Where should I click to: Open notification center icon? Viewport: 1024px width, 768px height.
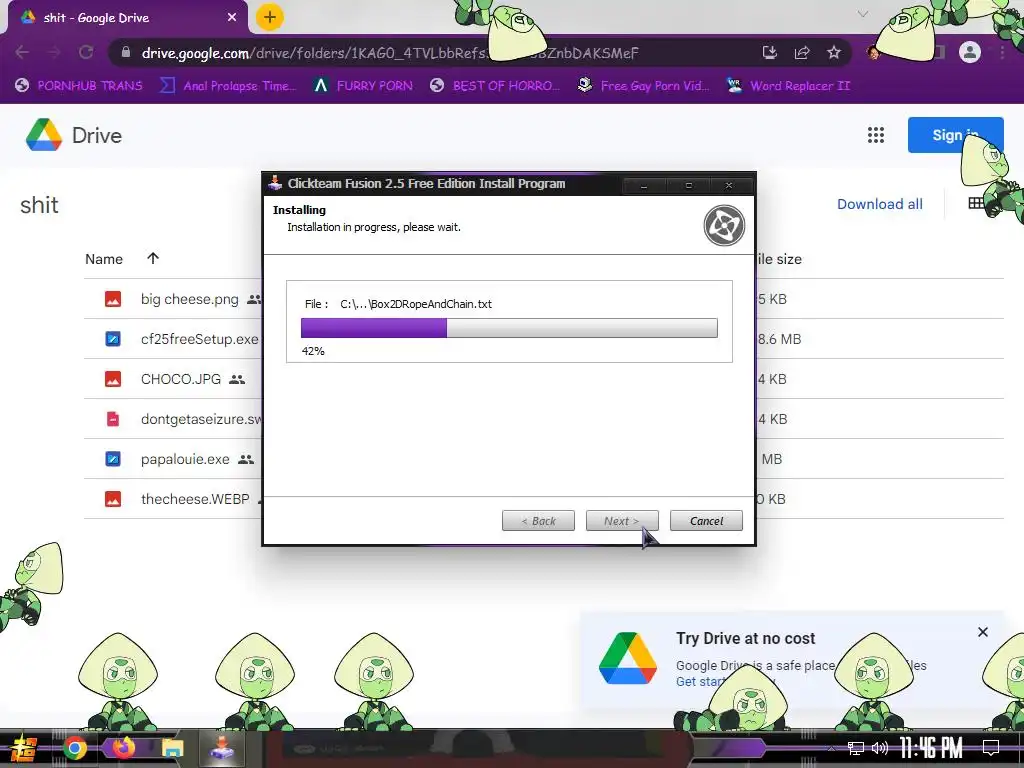[x=991, y=748]
